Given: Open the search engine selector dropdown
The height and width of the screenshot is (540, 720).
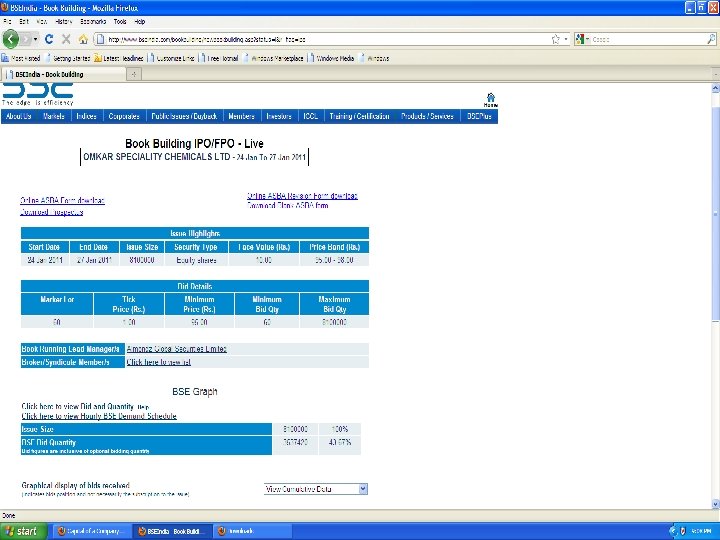Looking at the screenshot, I should pos(582,39).
